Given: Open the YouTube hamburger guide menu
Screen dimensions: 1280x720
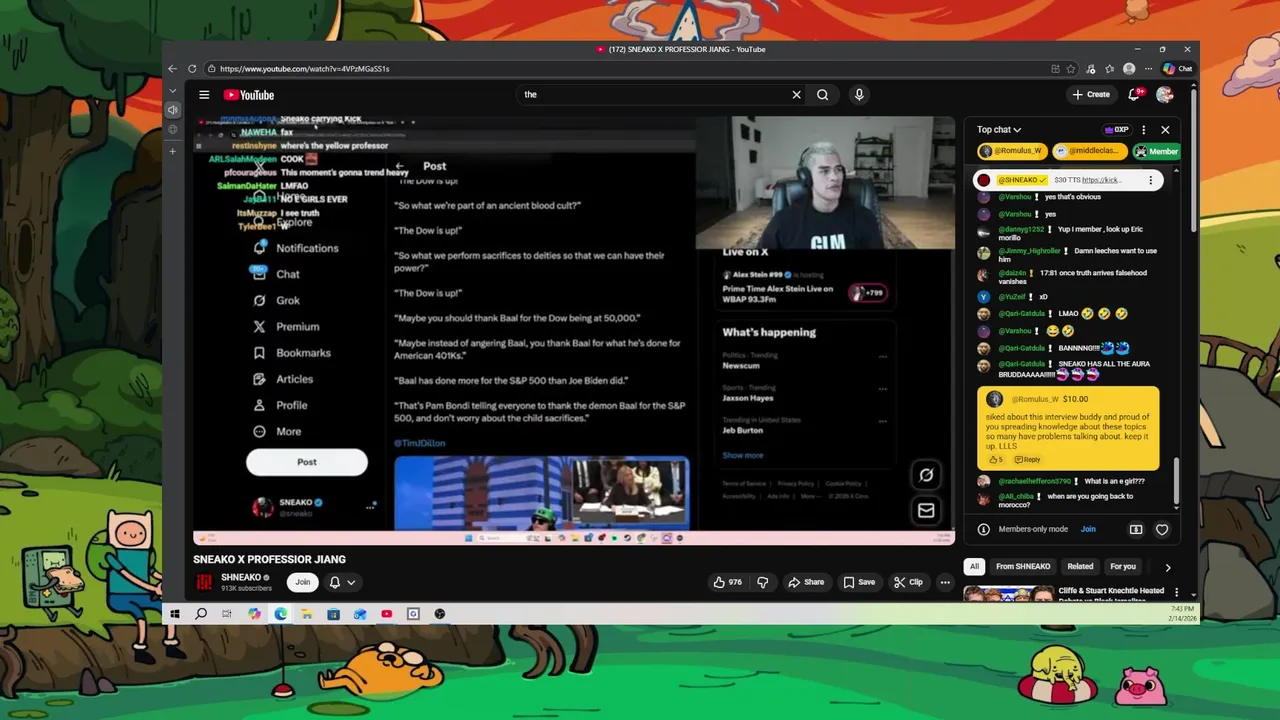Looking at the screenshot, I should pyautogui.click(x=204, y=95).
